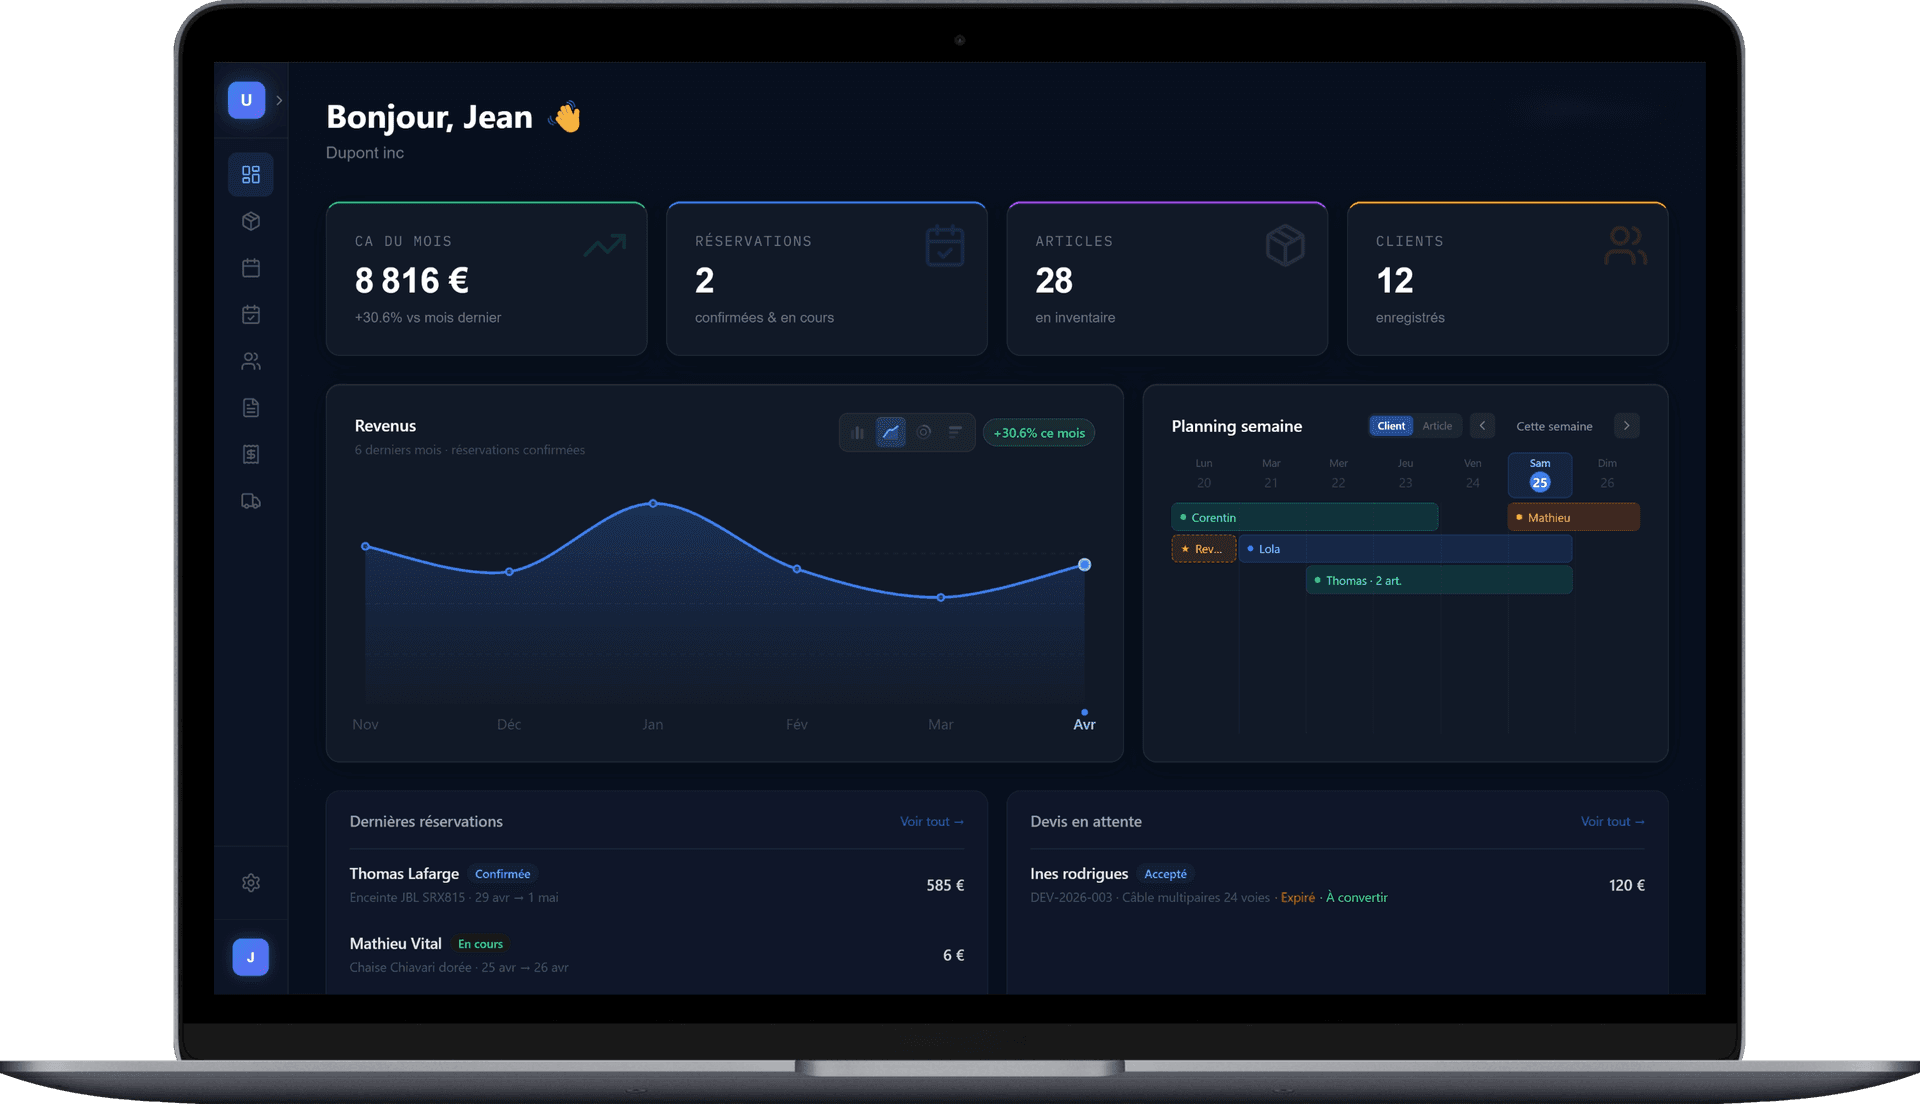1920x1104 pixels.
Task: Click the Jan peak data point on chart
Action: coord(653,504)
